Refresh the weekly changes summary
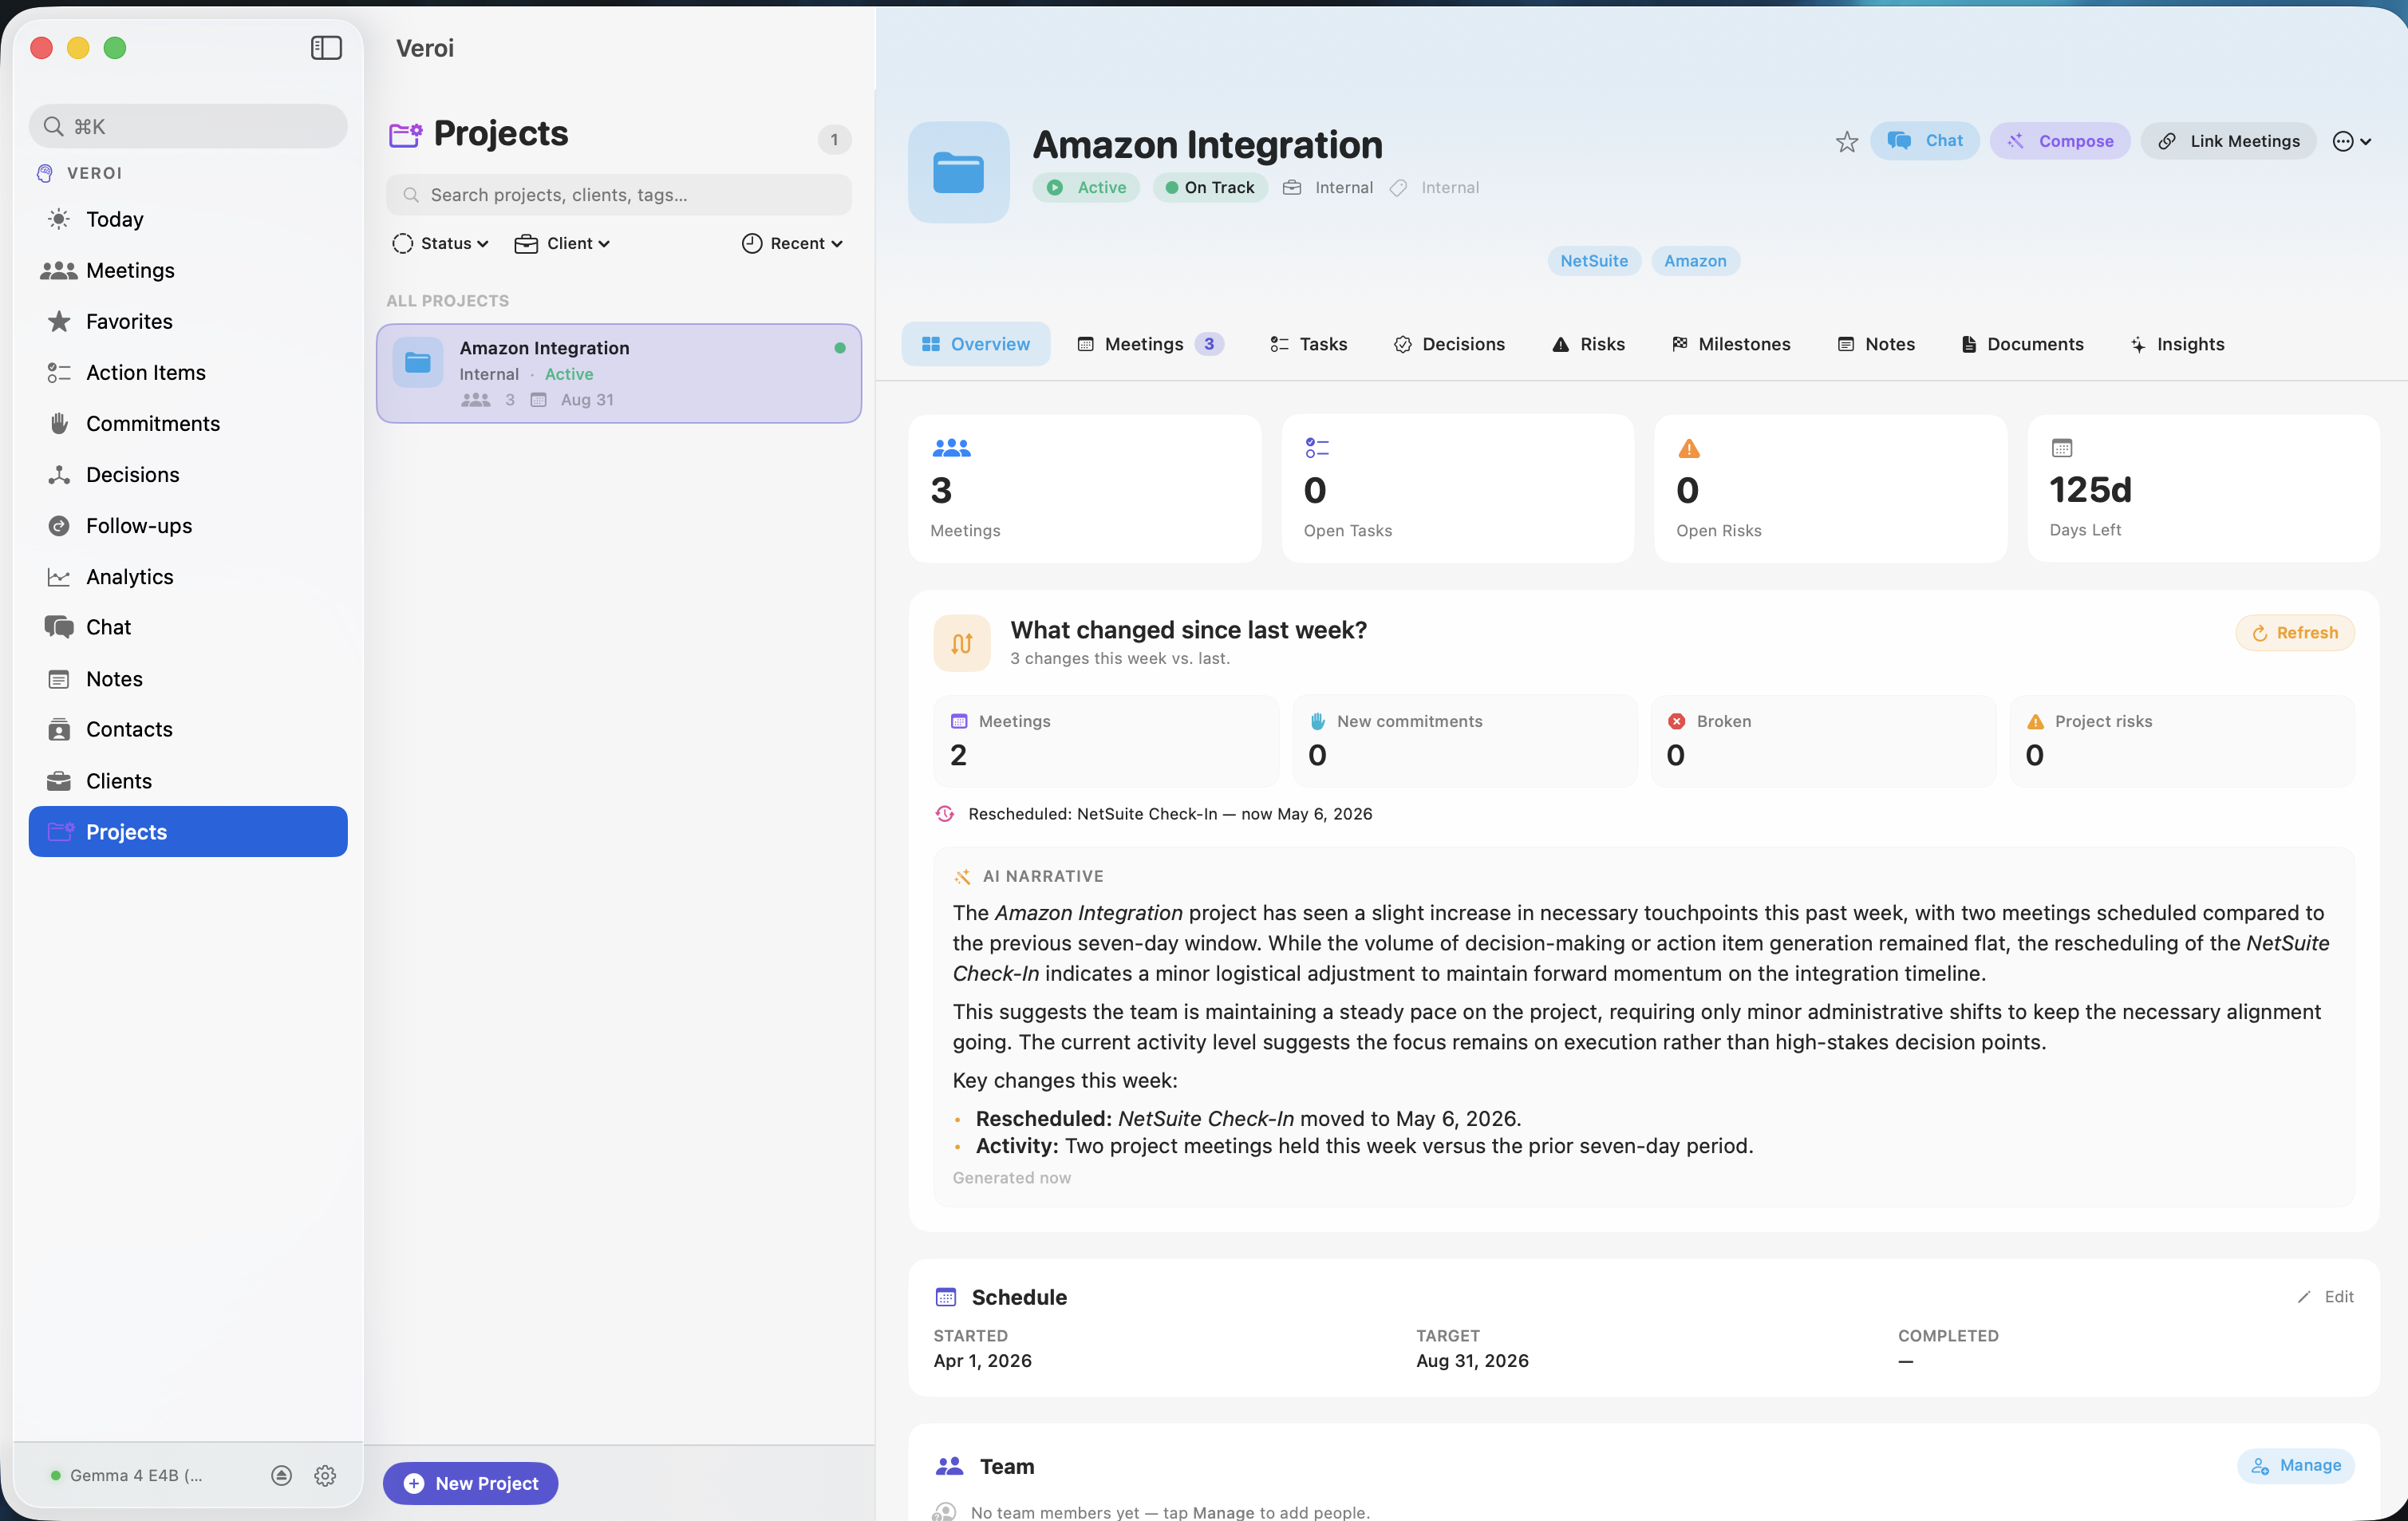 click(x=2294, y=633)
